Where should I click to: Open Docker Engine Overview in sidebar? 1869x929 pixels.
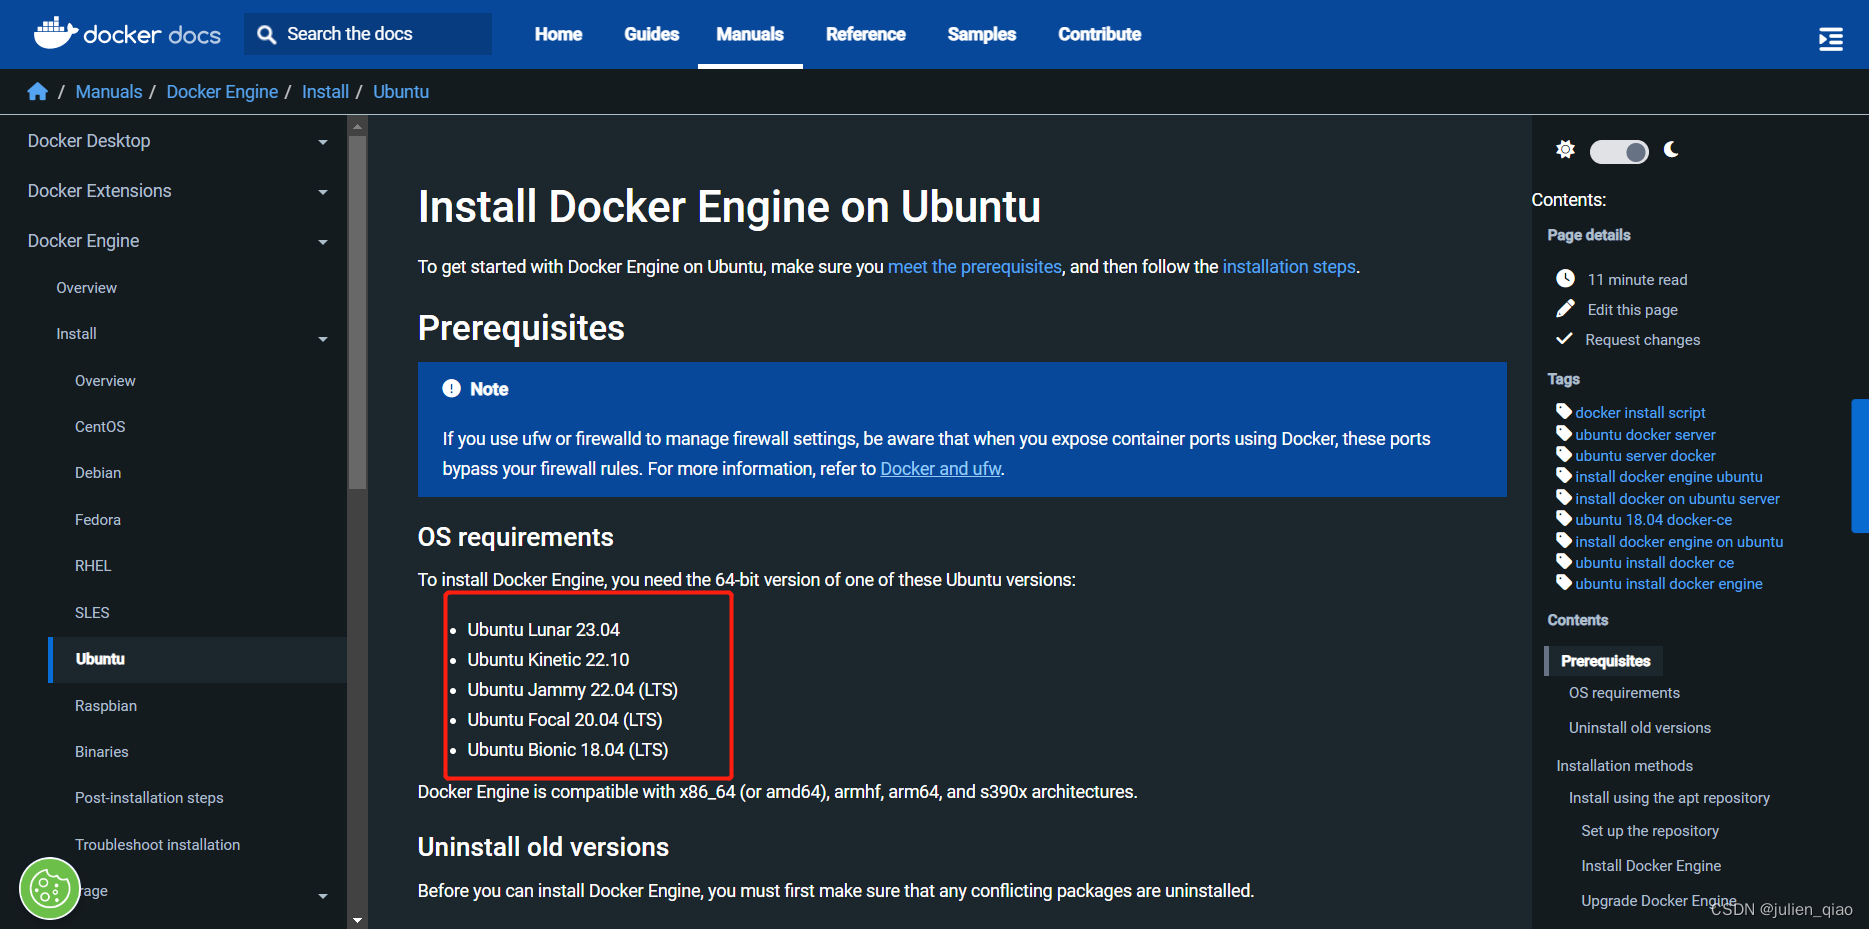86,288
